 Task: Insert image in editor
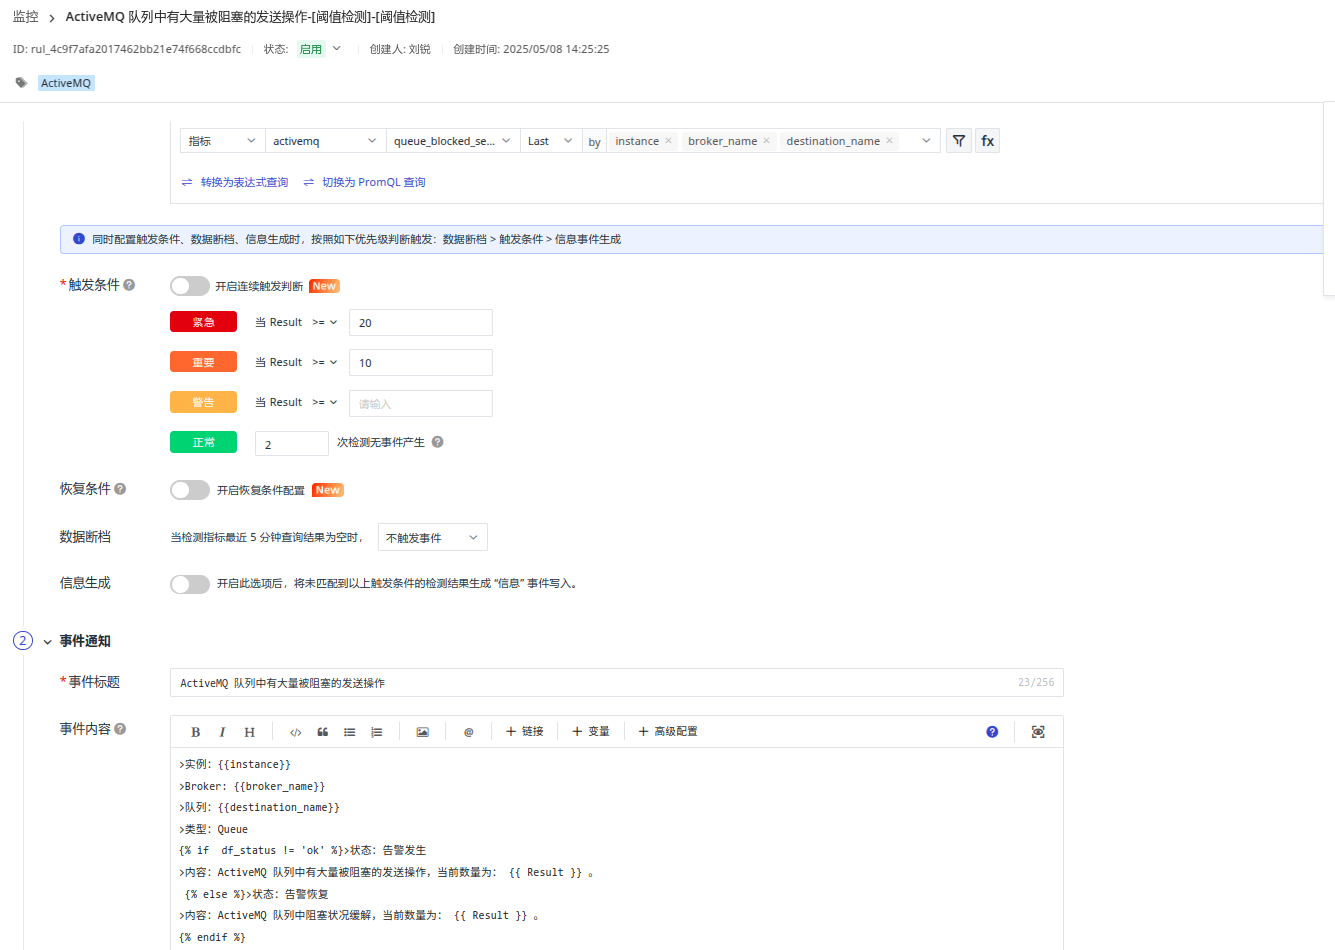point(422,732)
